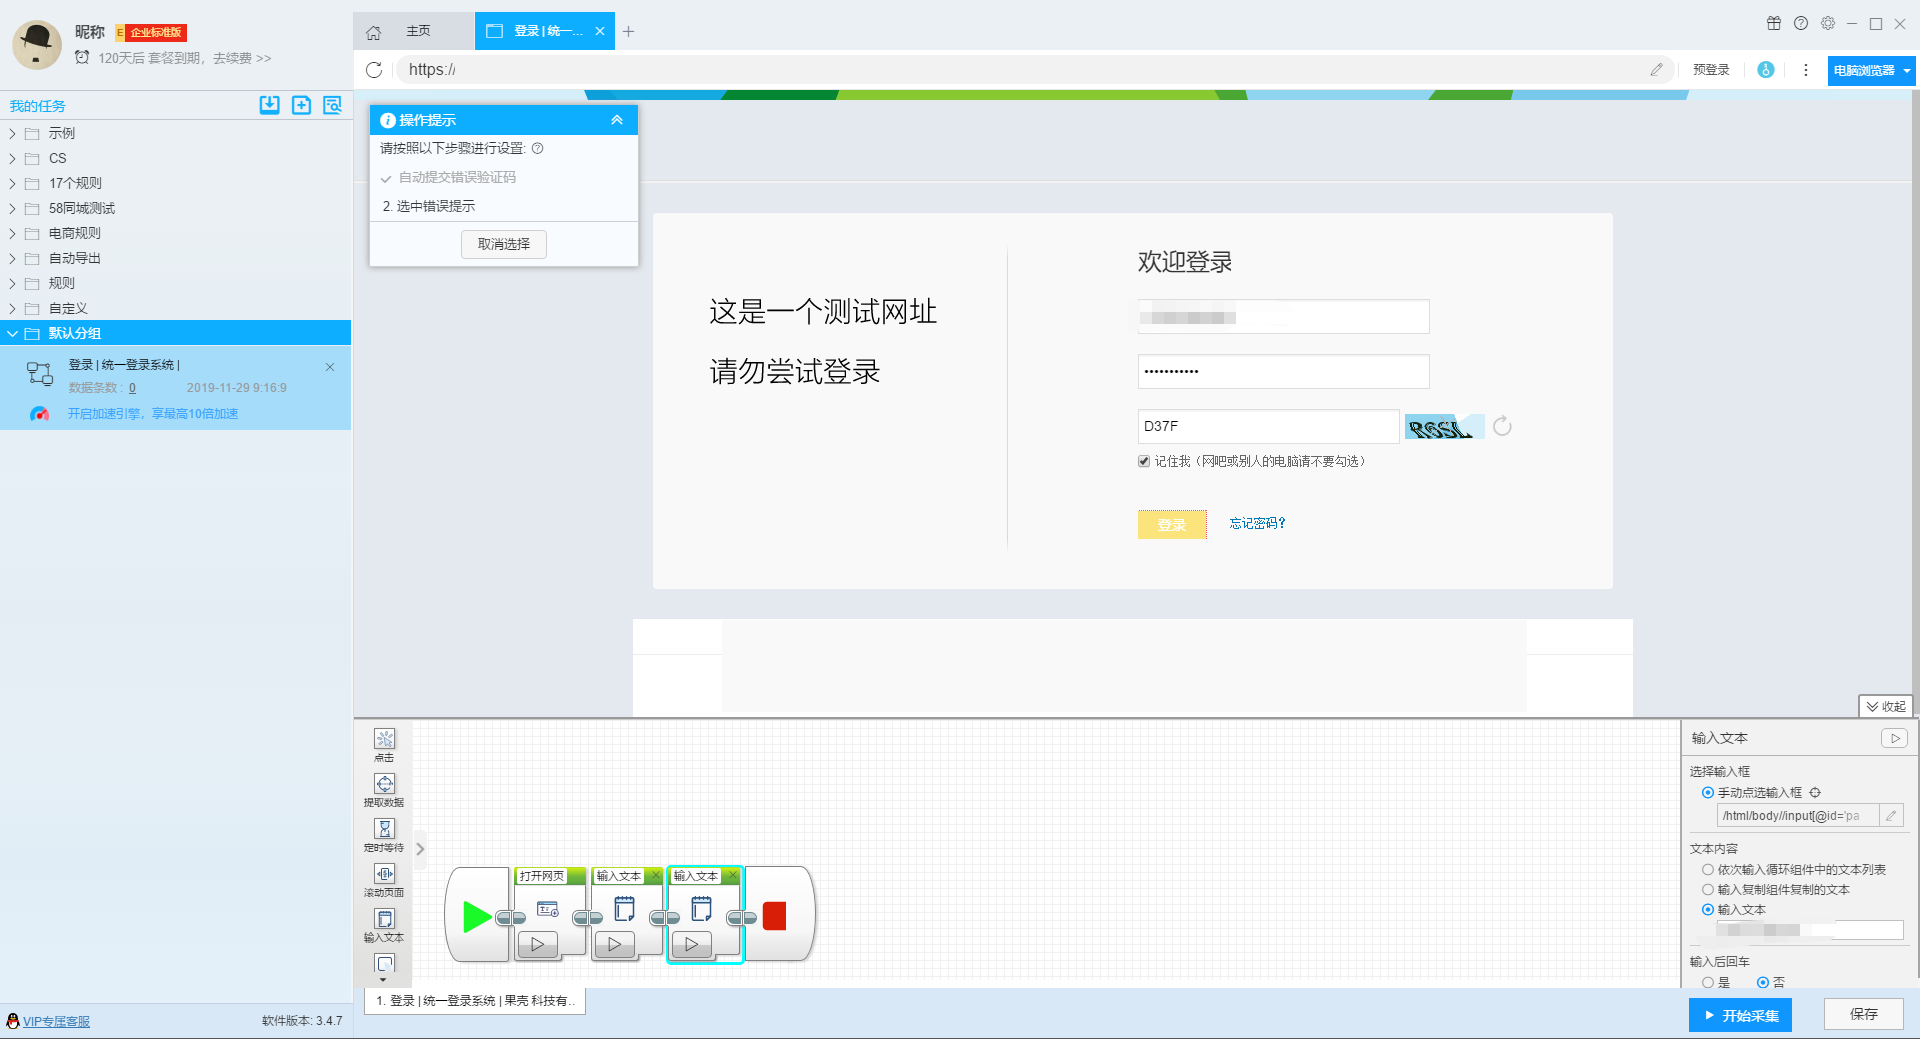Open the settings gear icon

click(1828, 23)
